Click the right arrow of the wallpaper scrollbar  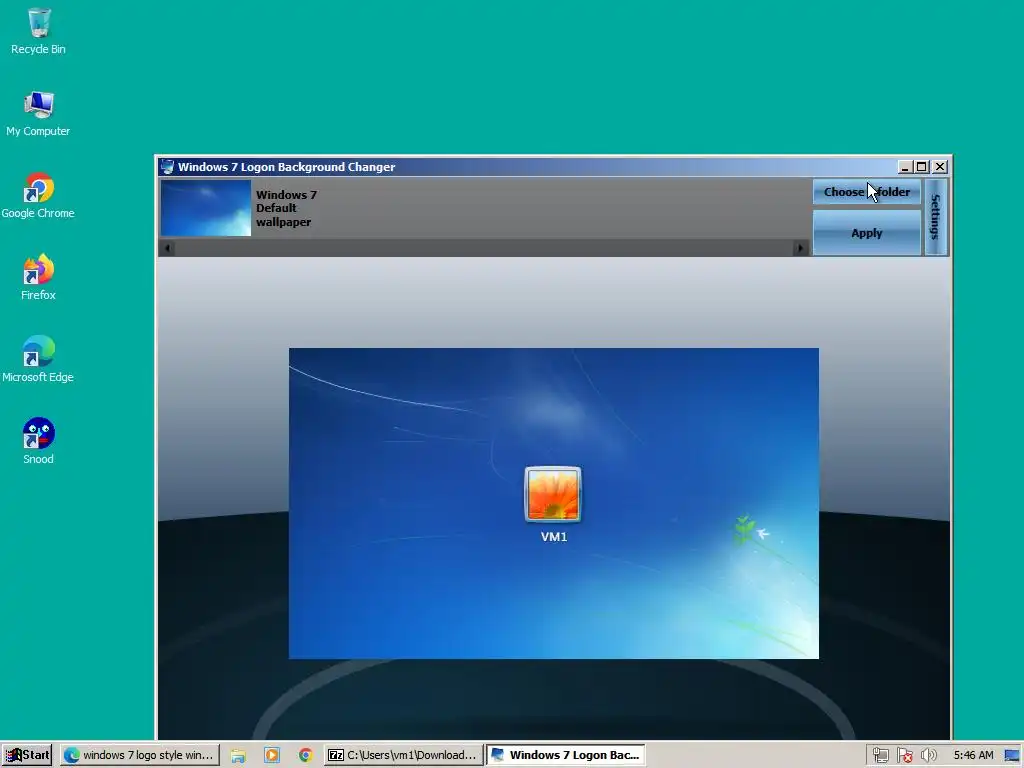[x=800, y=248]
